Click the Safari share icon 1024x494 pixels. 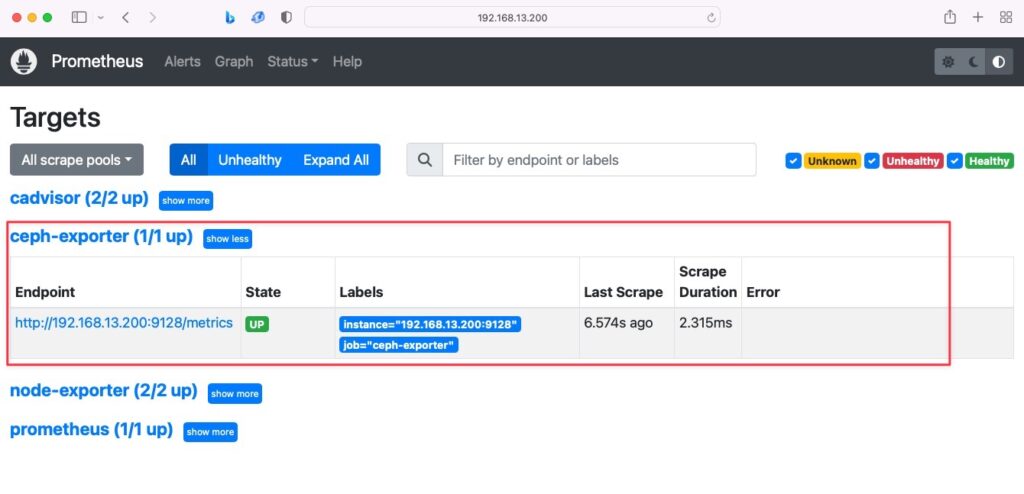coord(950,18)
